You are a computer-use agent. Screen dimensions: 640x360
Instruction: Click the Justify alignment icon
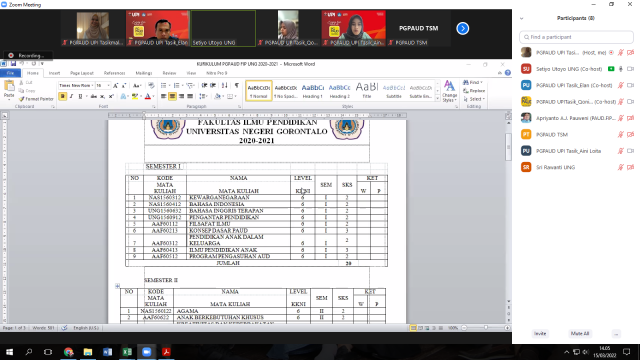click(190, 96)
